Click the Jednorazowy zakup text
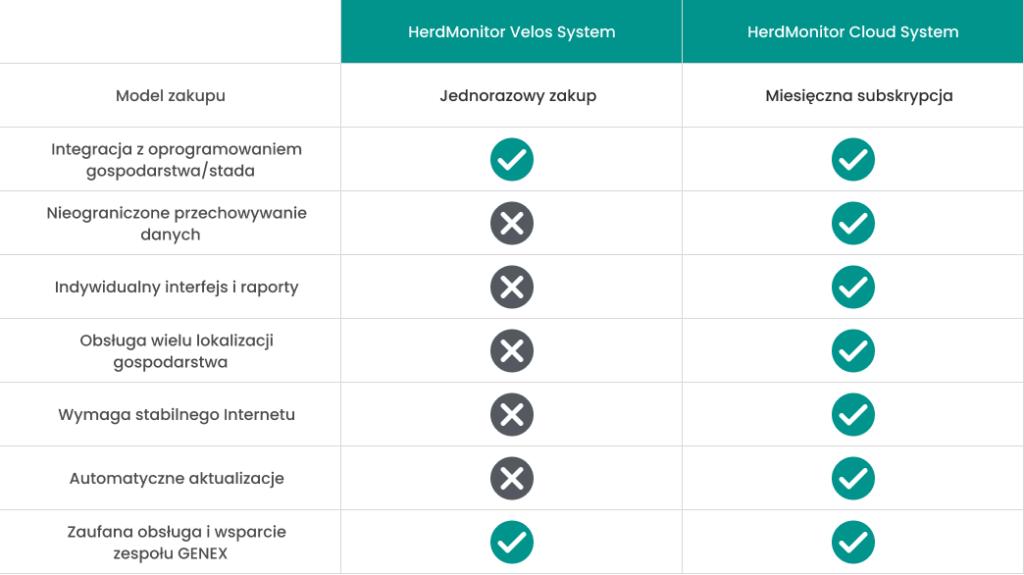 [518, 96]
